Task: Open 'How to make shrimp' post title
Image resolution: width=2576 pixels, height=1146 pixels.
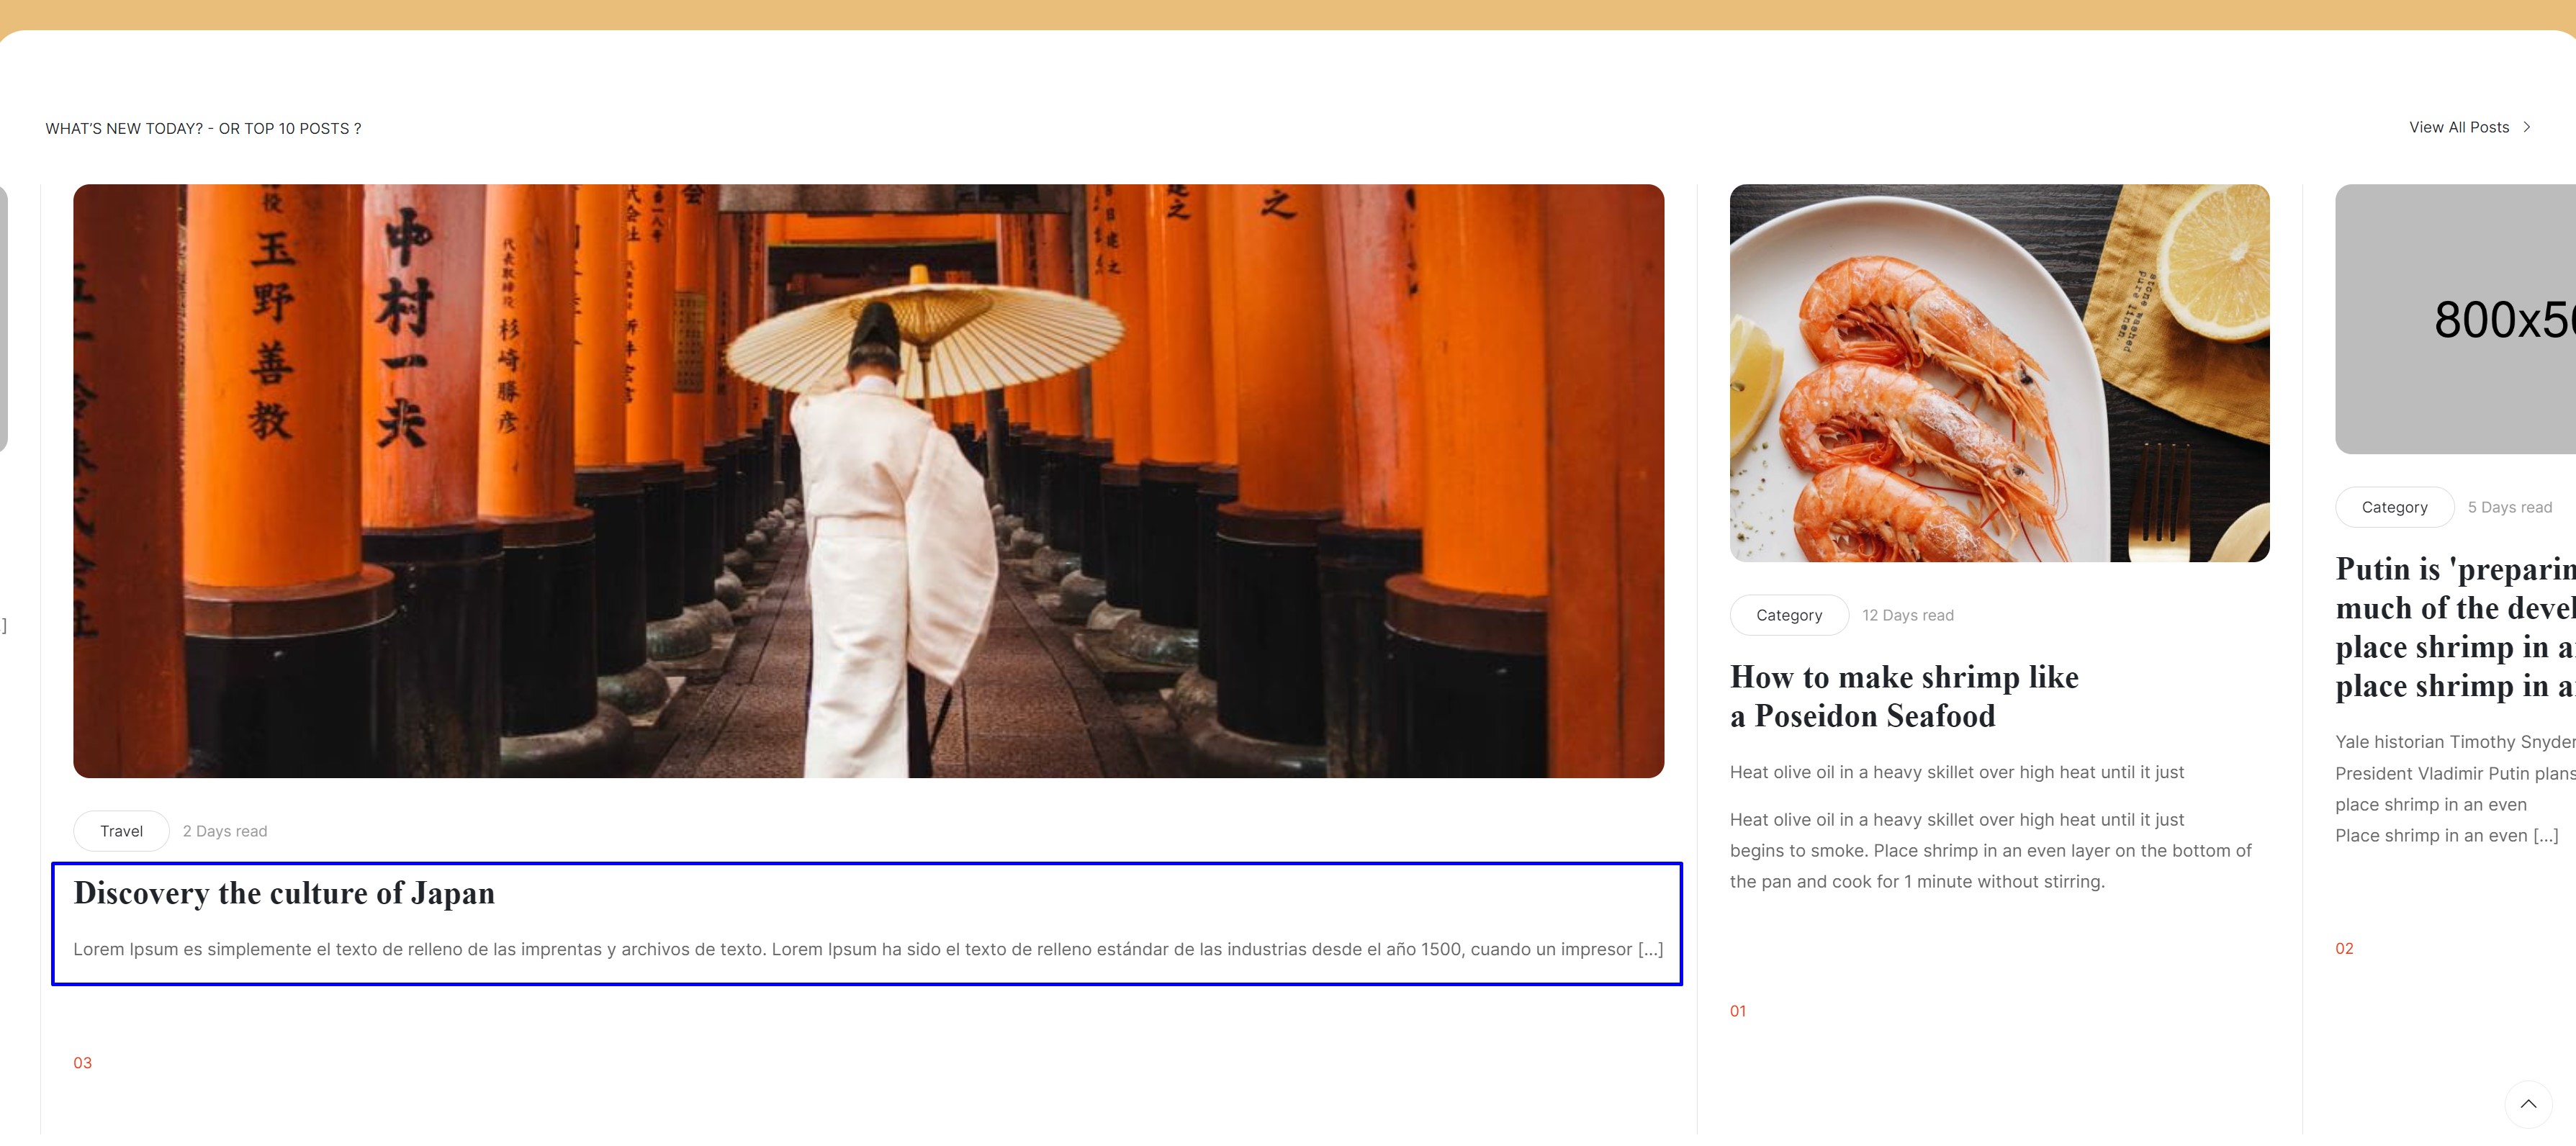Action: point(1903,696)
